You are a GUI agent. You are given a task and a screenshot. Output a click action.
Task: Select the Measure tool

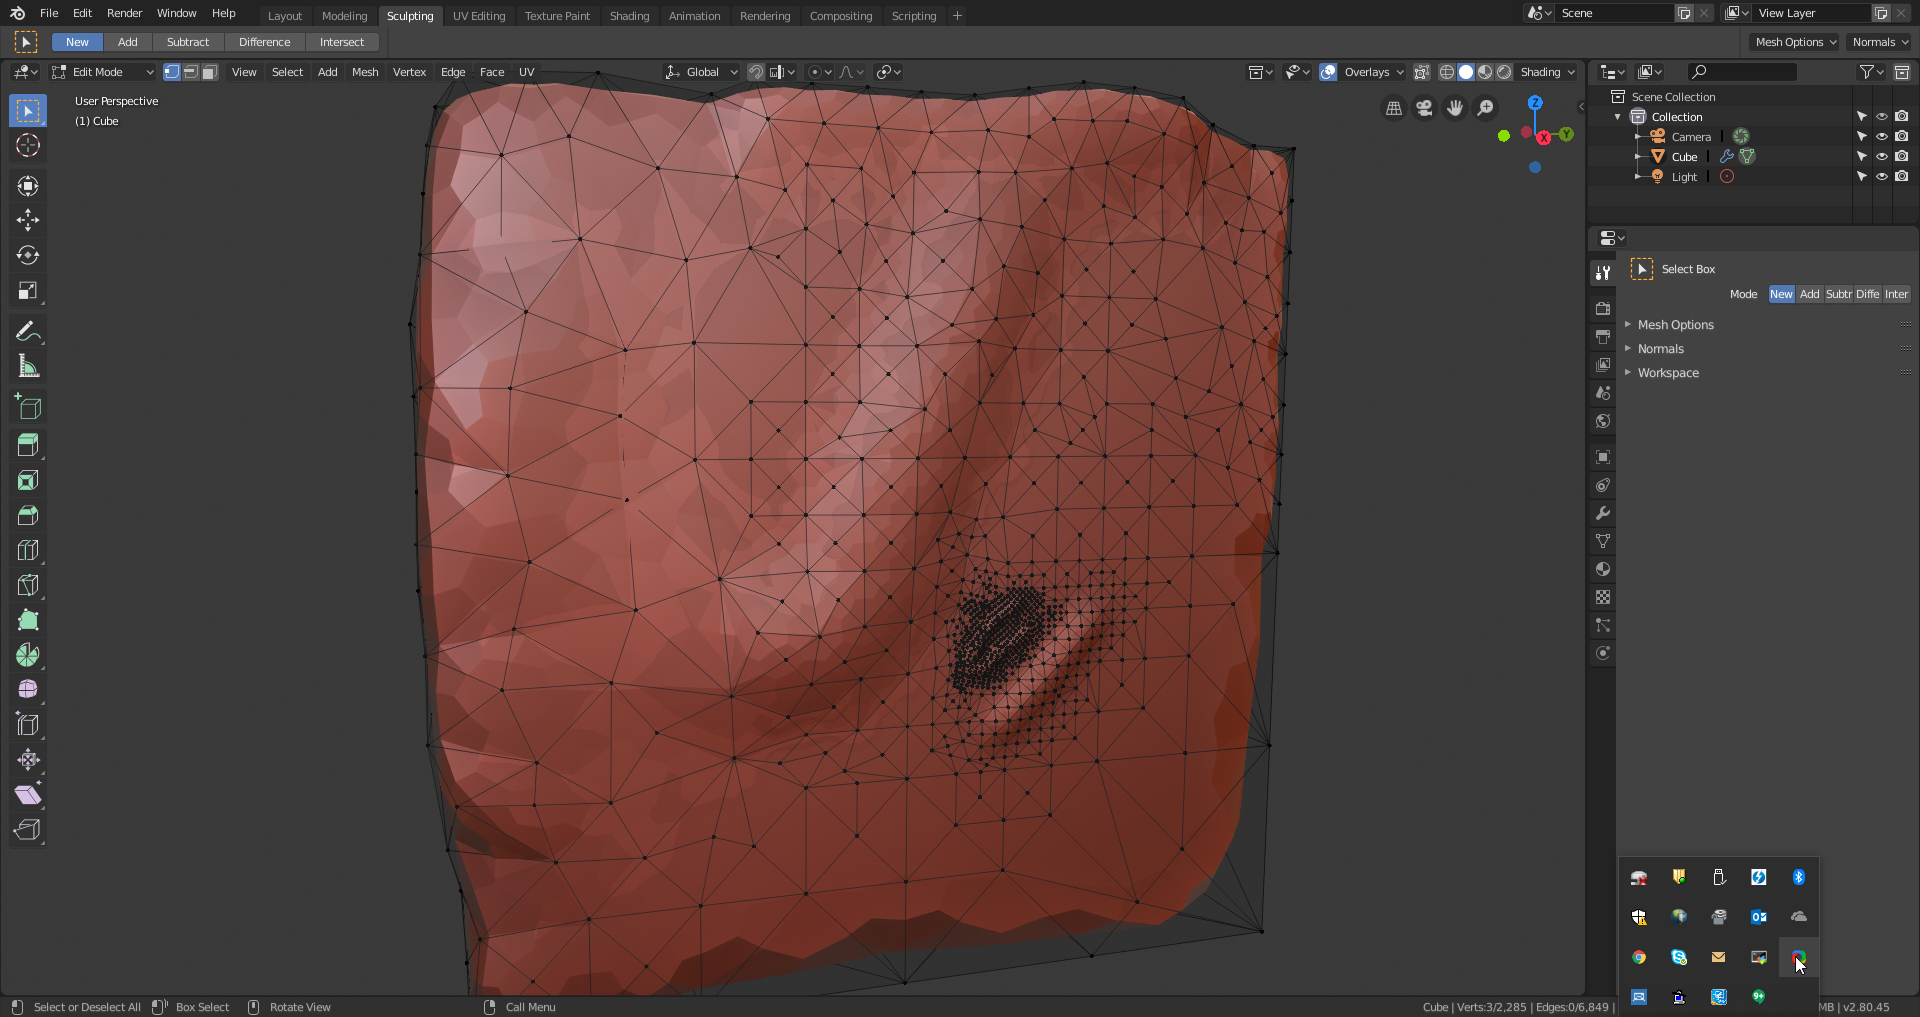coord(28,367)
